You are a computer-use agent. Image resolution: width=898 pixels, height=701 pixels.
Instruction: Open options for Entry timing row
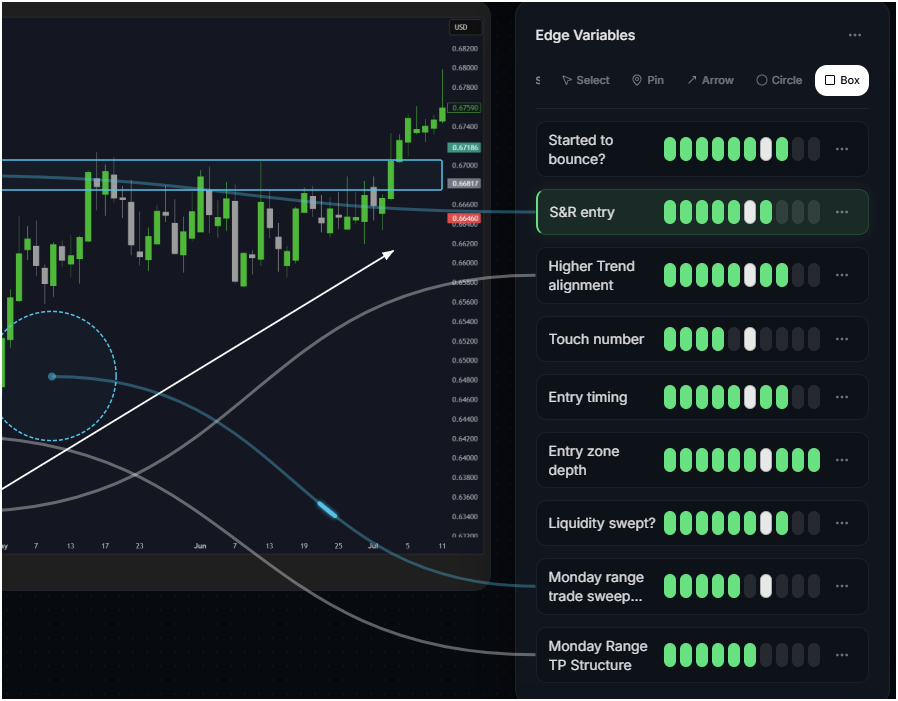pyautogui.click(x=841, y=397)
